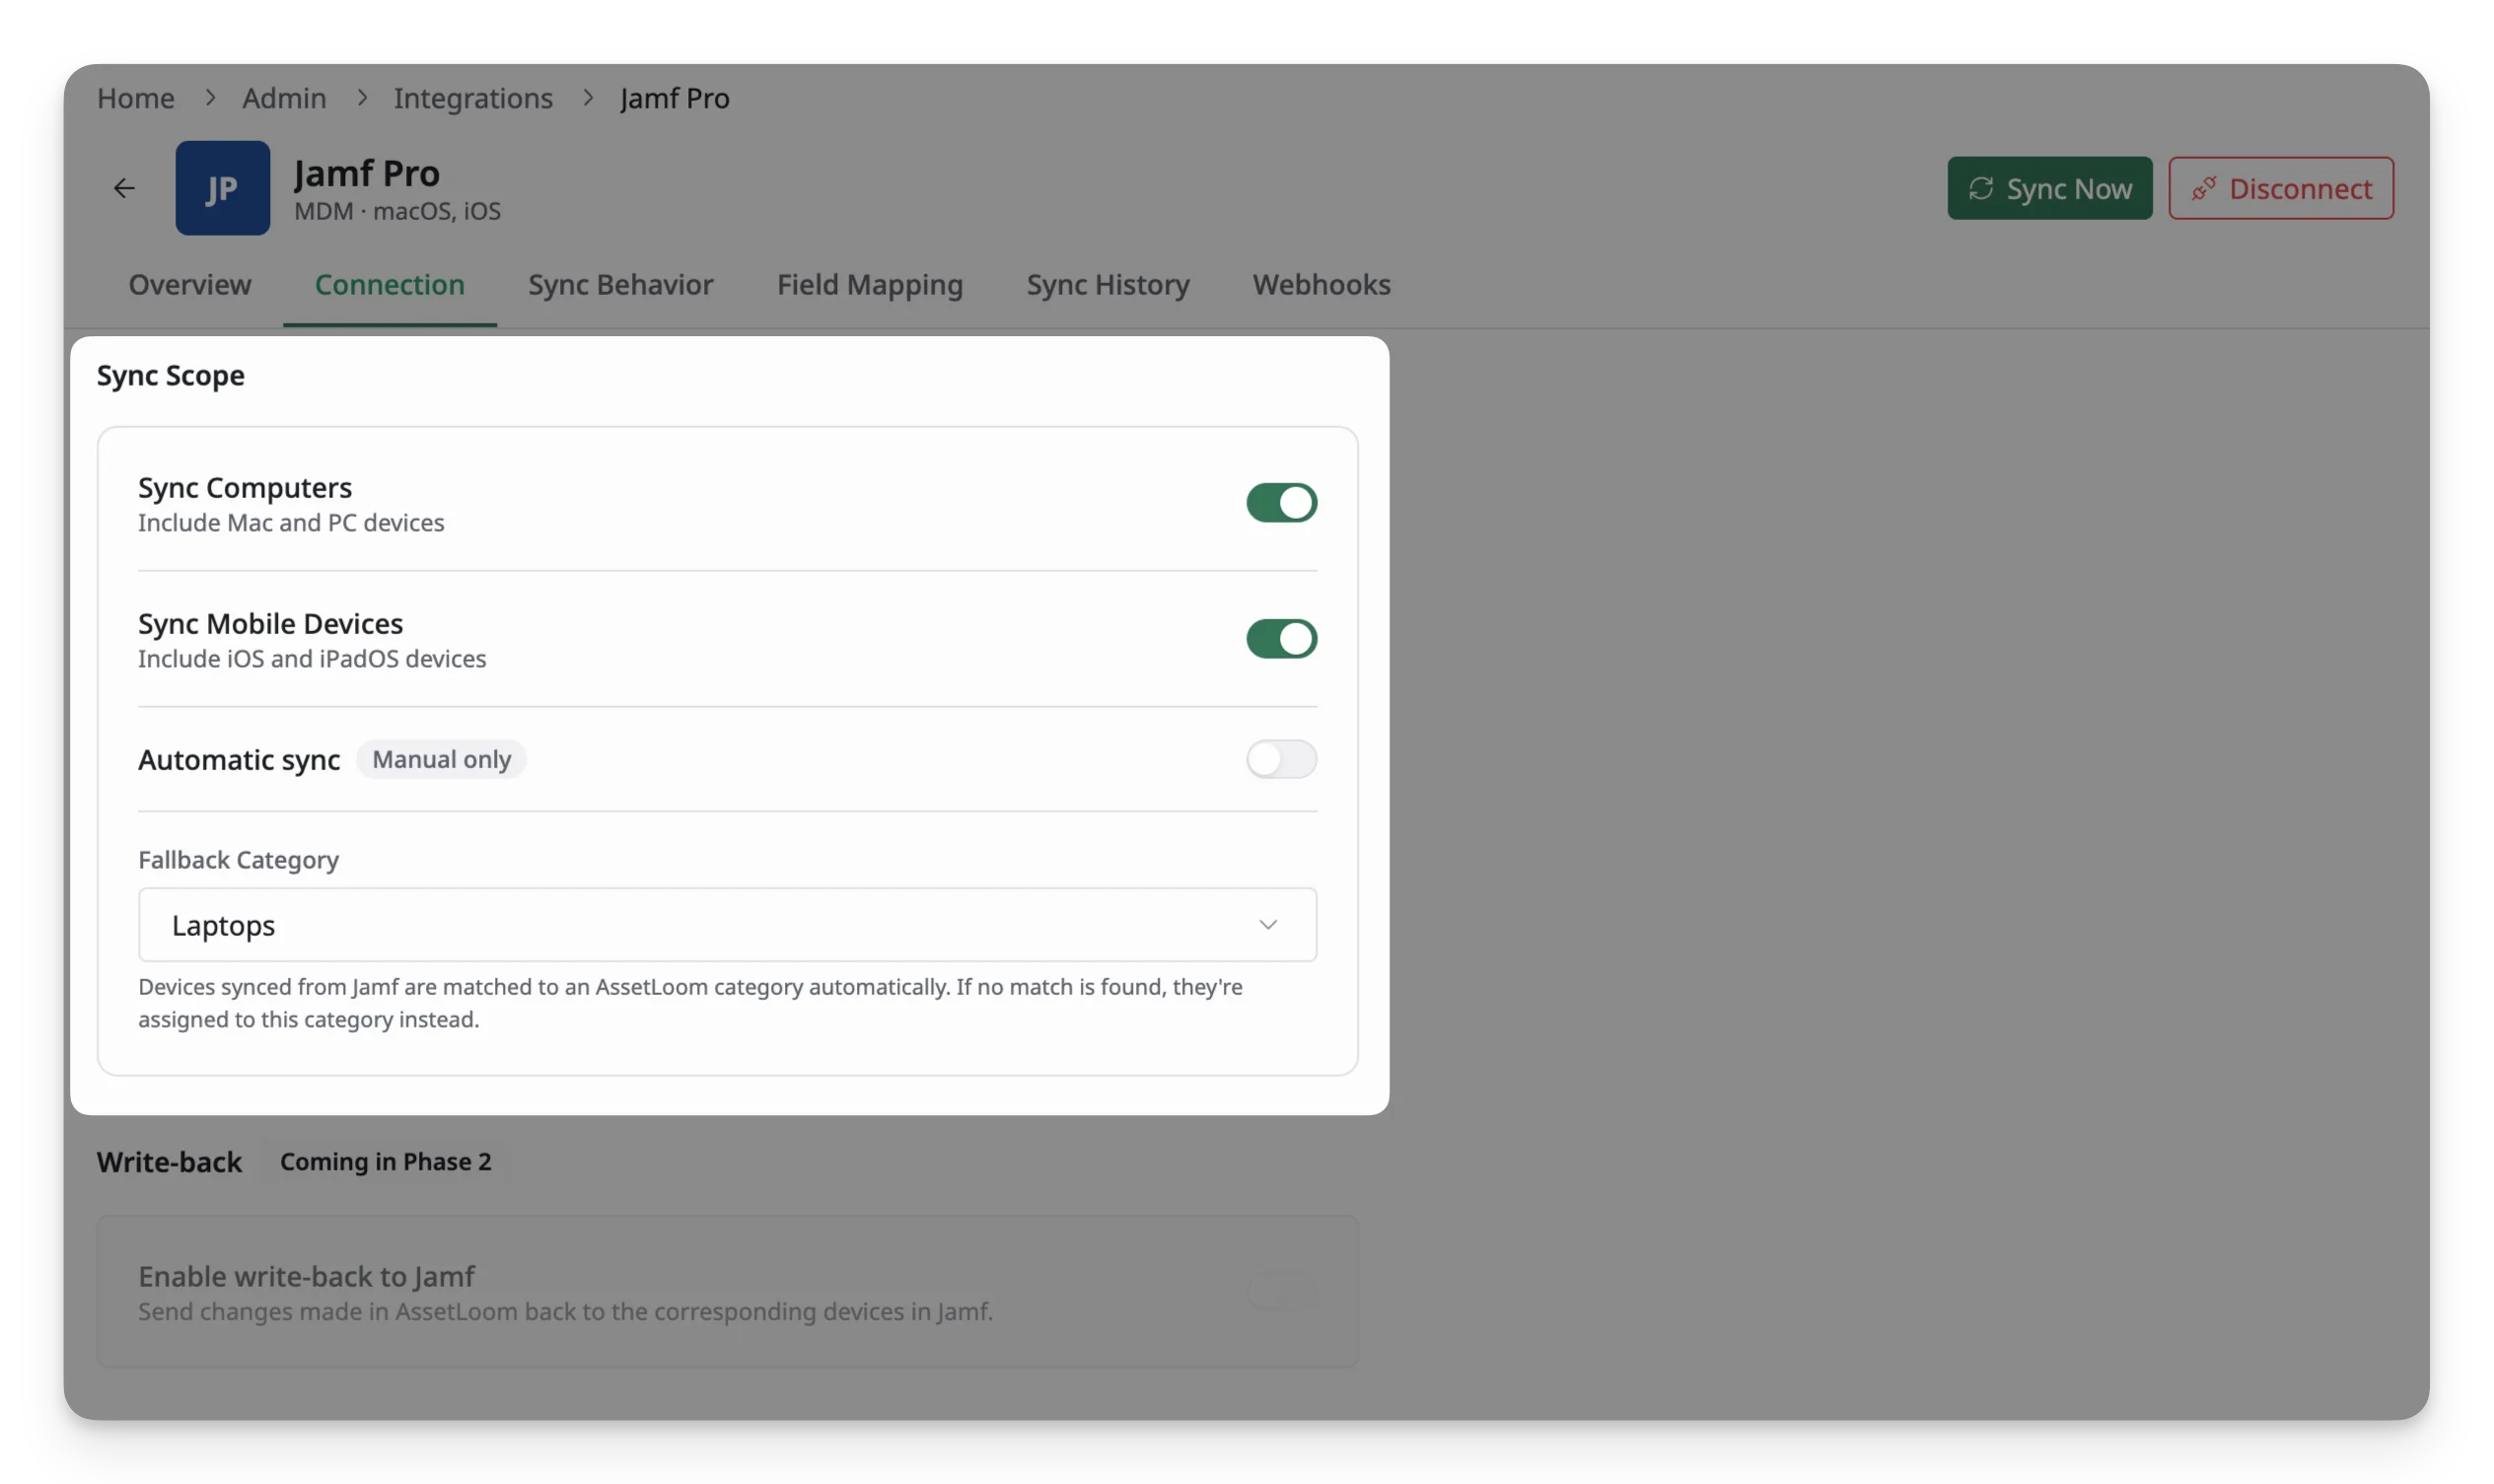Switch to the Sync Behavior tab
This screenshot has width=2494, height=1484.
(x=620, y=285)
